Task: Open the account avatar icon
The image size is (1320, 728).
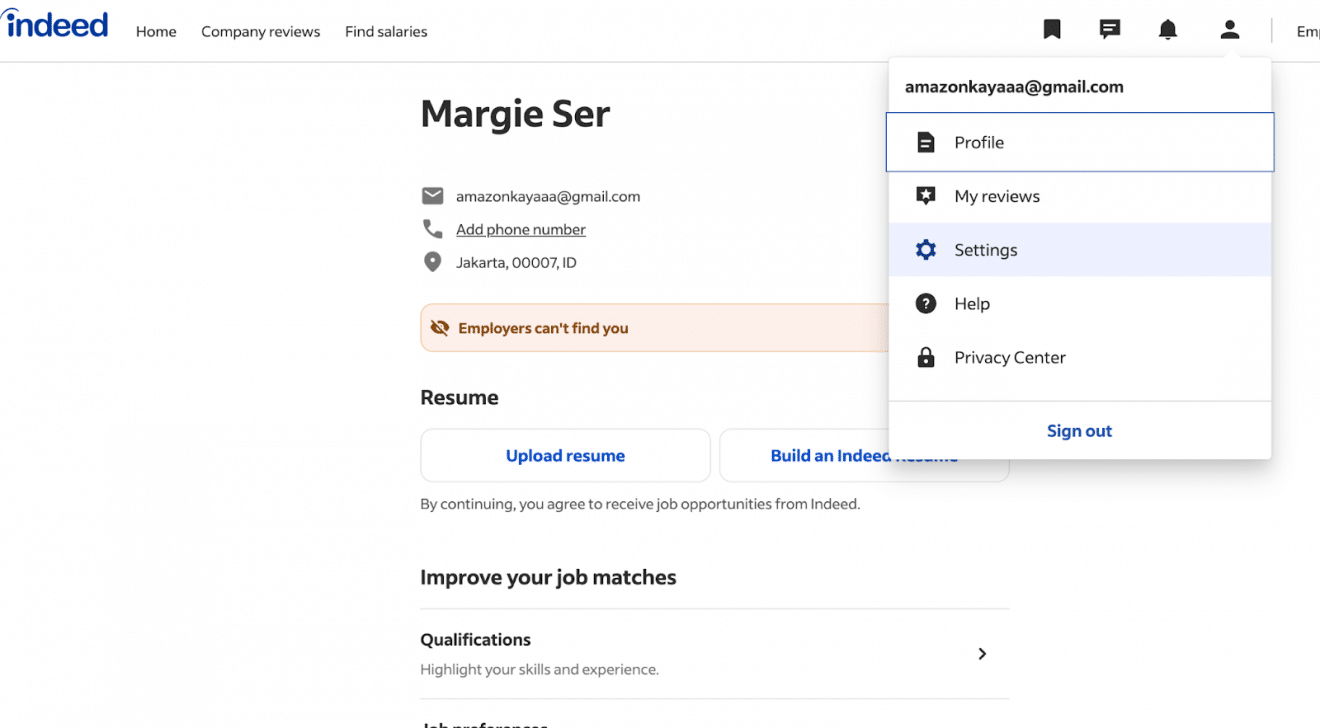Action: (x=1229, y=29)
